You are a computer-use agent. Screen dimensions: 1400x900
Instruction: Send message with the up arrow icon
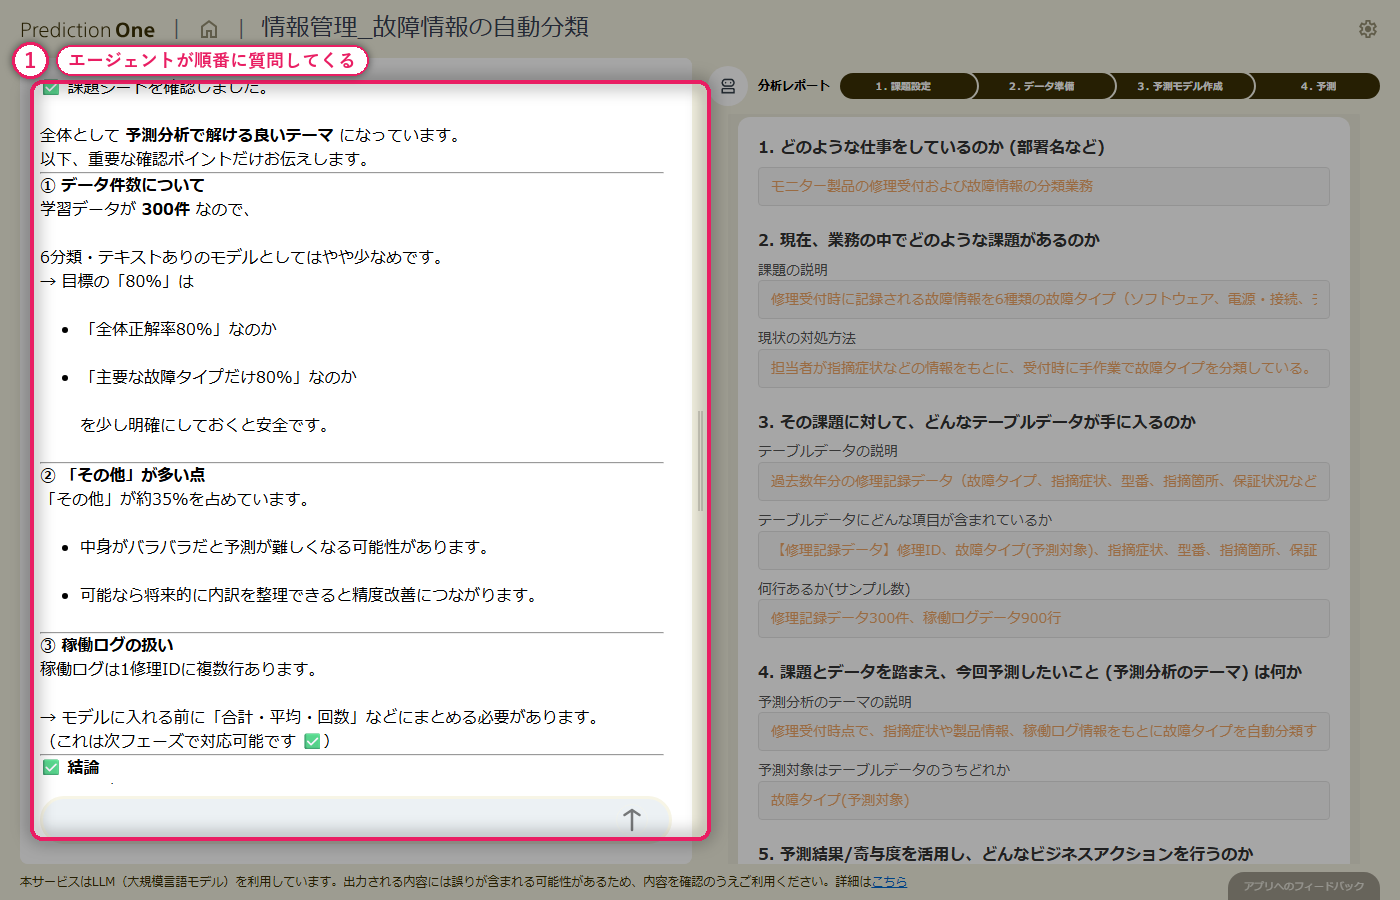pyautogui.click(x=632, y=820)
